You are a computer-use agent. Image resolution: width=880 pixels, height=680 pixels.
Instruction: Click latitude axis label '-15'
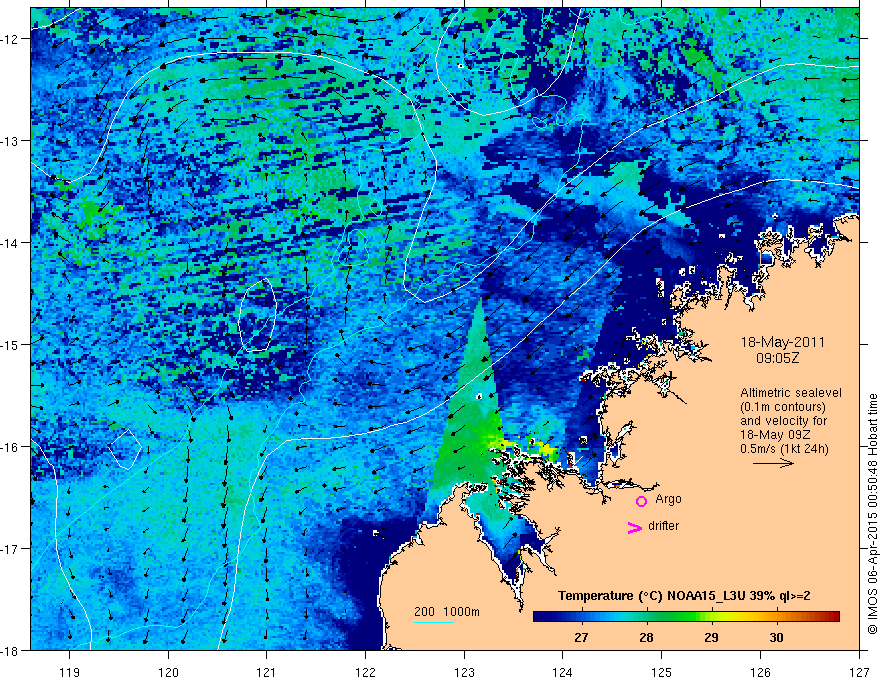point(11,344)
